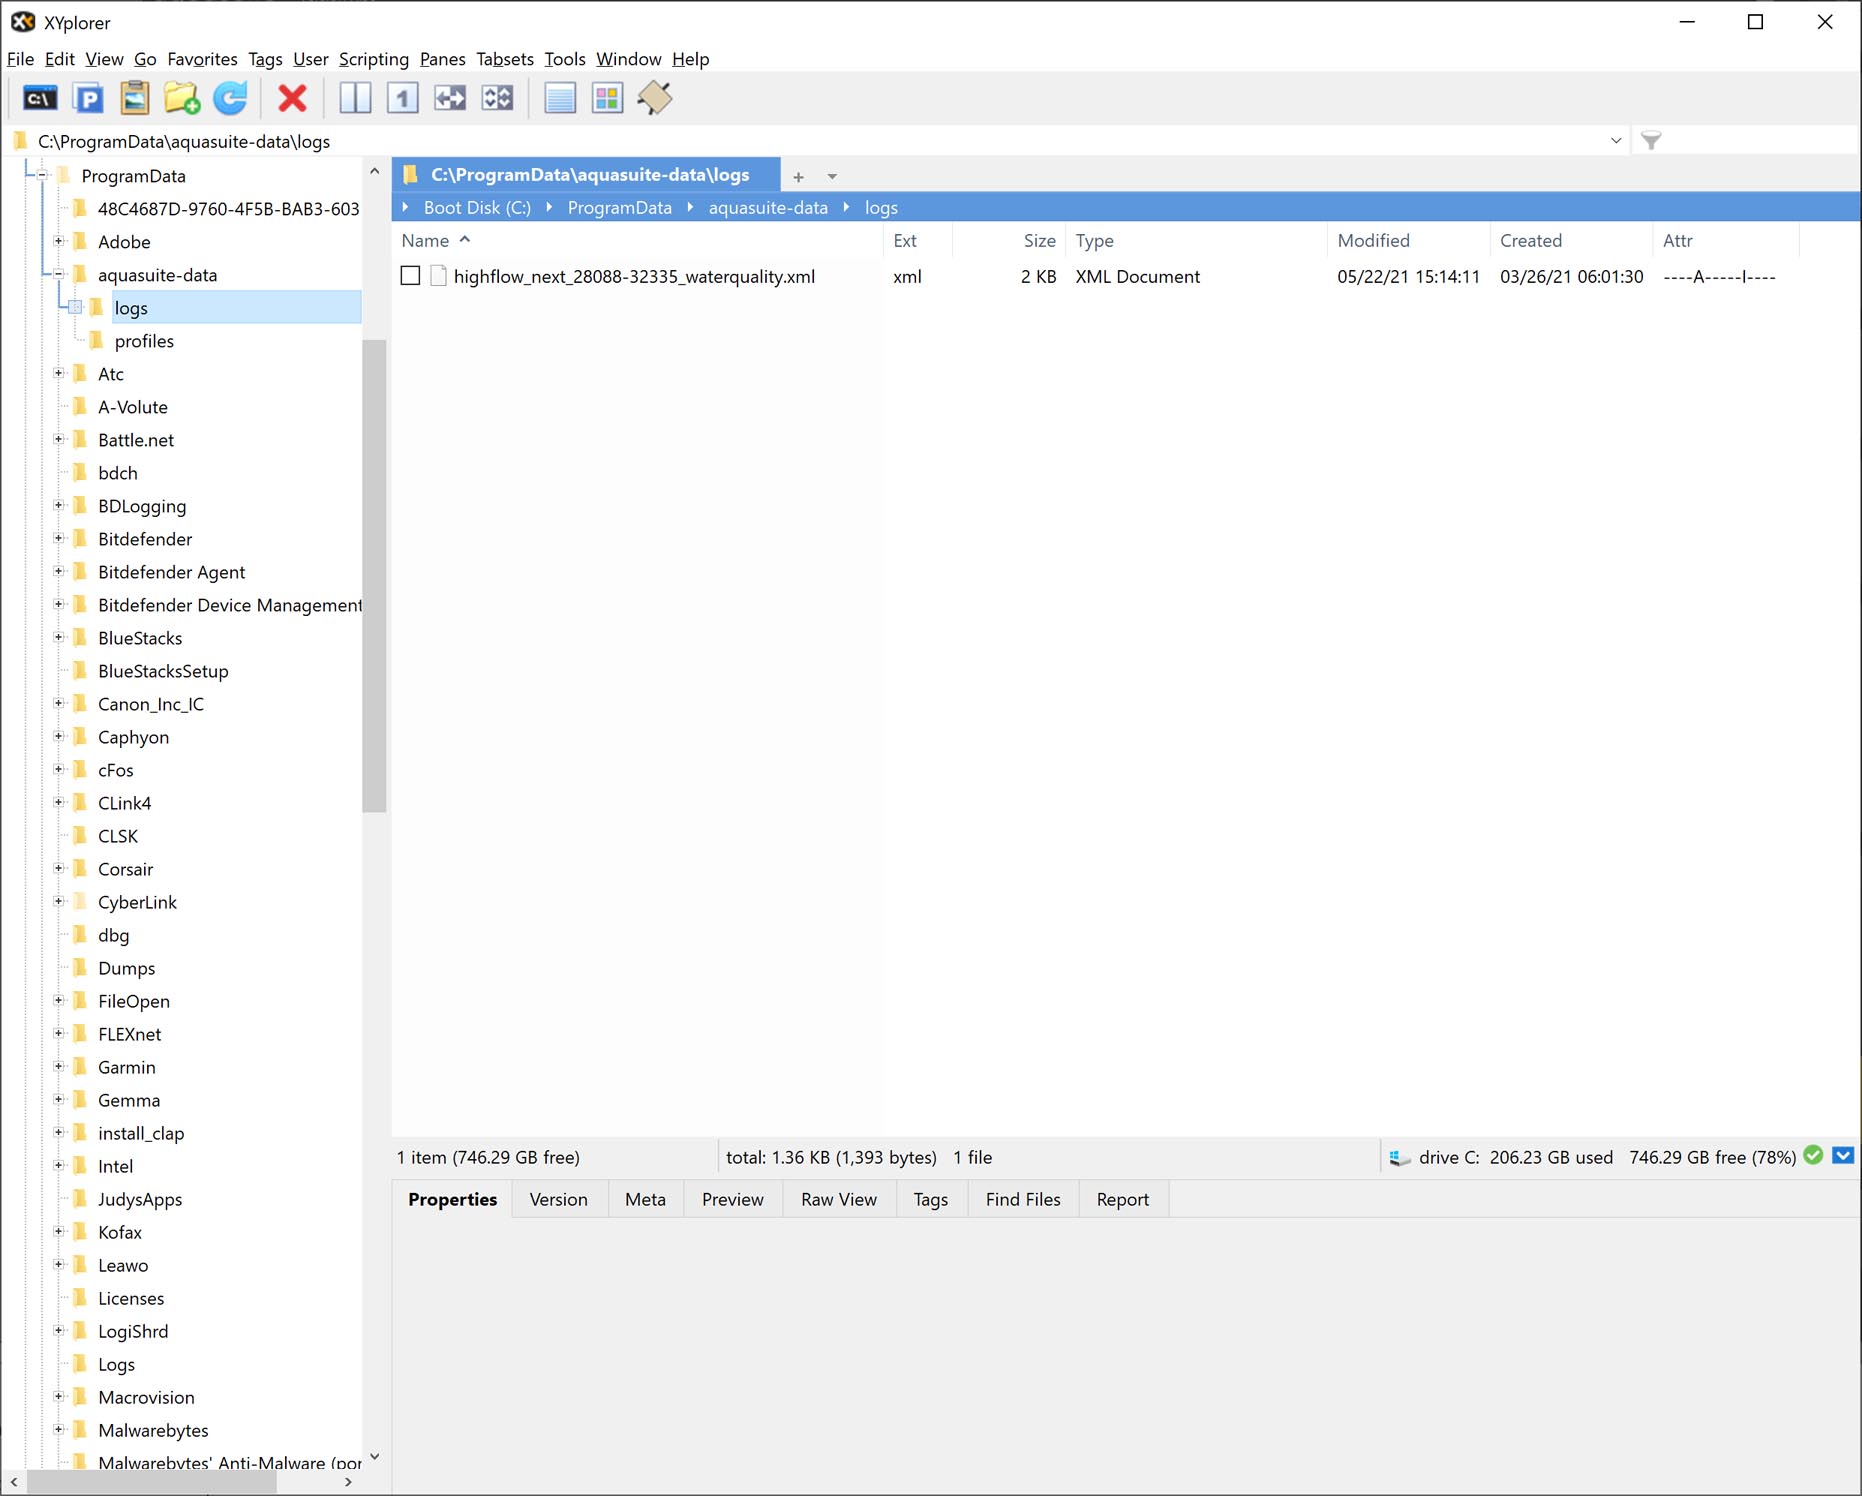The image size is (1862, 1496).
Task: Open the Panes menu
Action: click(x=442, y=59)
